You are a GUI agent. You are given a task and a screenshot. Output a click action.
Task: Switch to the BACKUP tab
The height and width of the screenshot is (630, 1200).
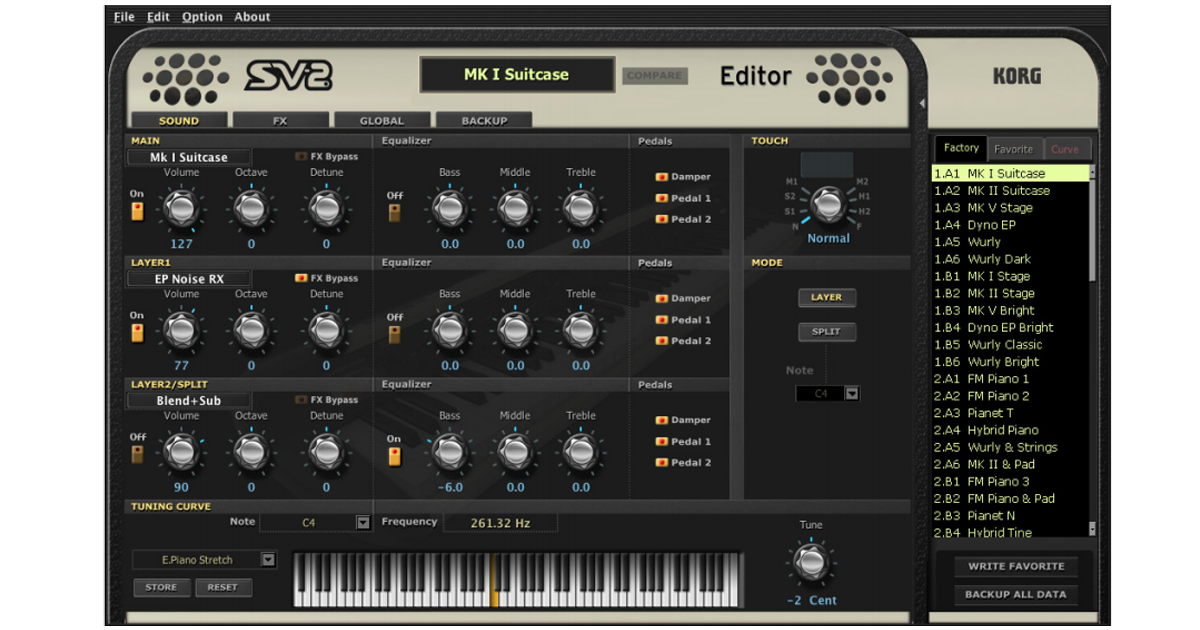click(484, 120)
